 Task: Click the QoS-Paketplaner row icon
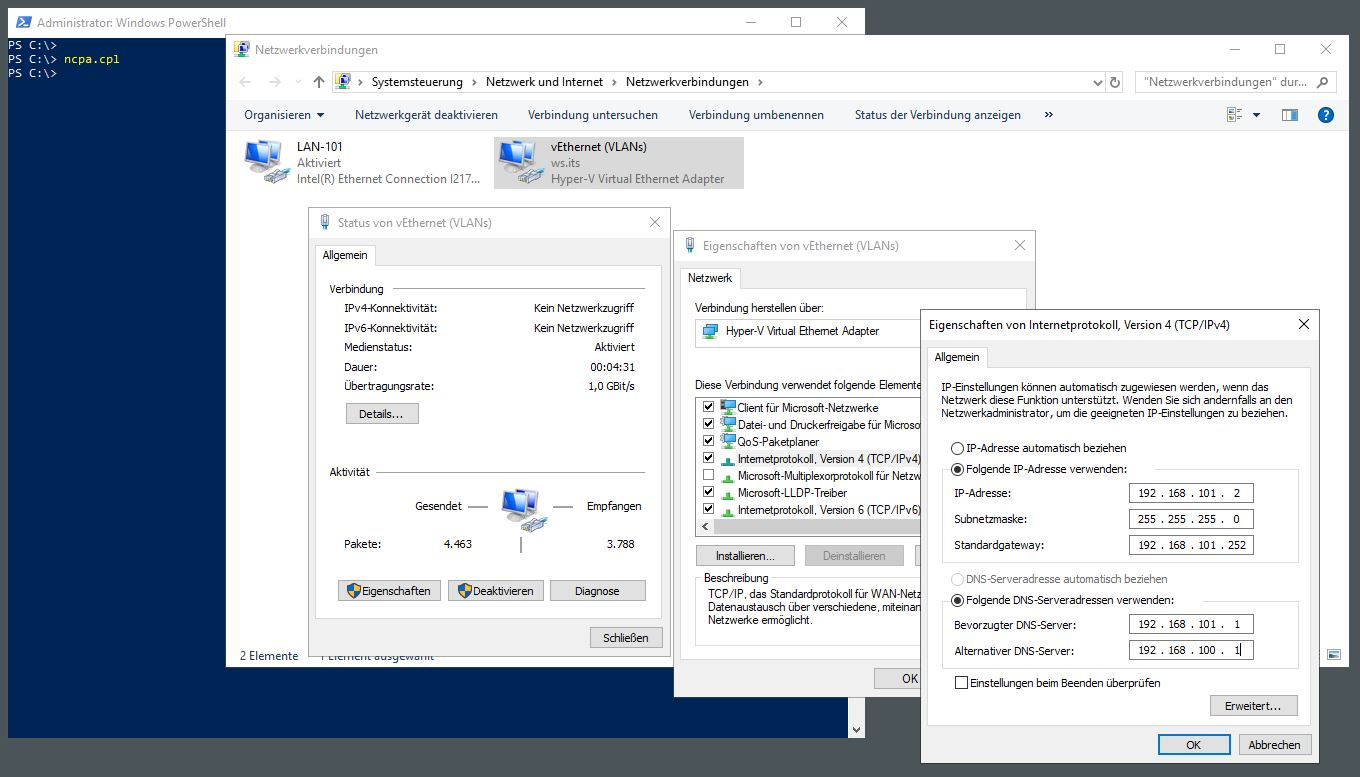pyautogui.click(x=728, y=441)
